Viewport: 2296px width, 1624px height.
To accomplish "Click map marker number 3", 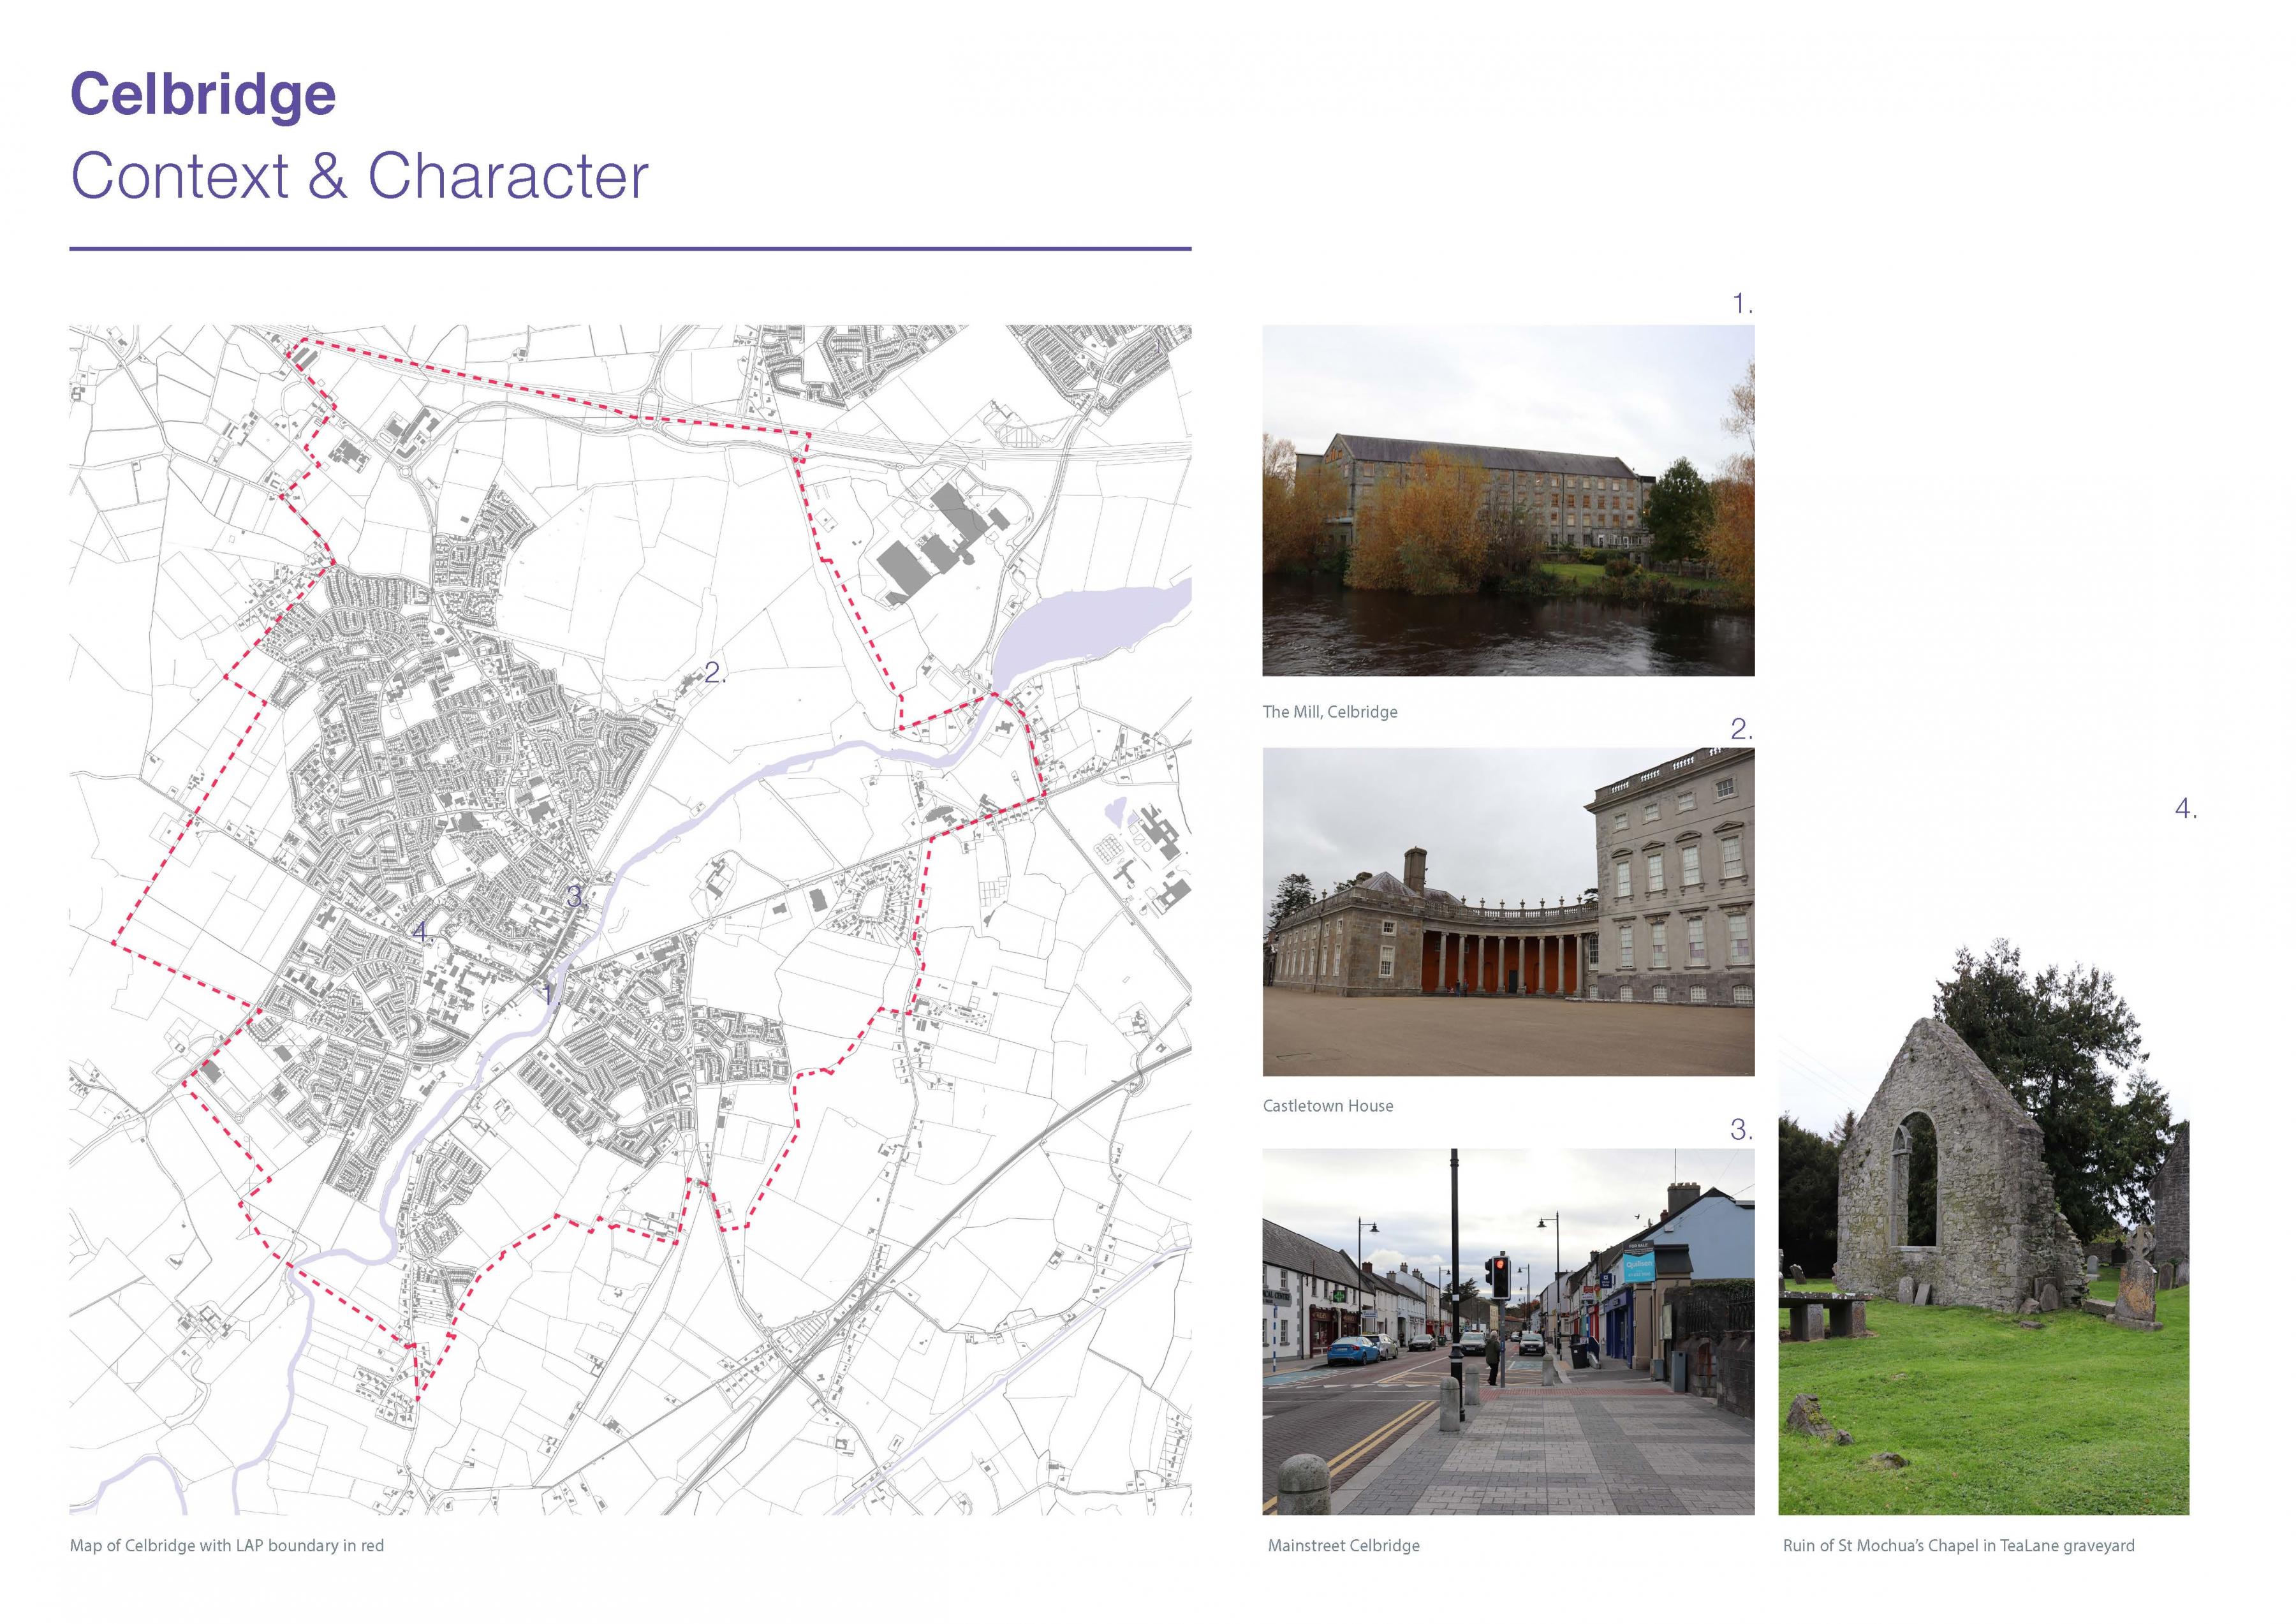I will pyautogui.click(x=575, y=897).
